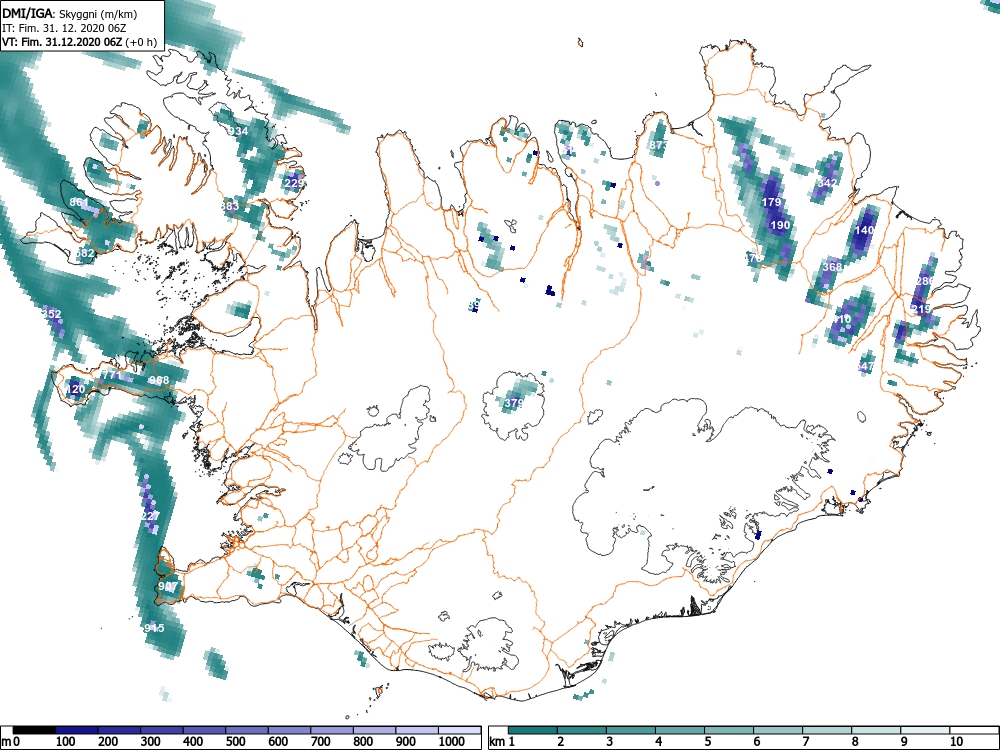The image size is (1000, 750).
Task: Click the visibility value '342' on the map
Action: point(827,183)
